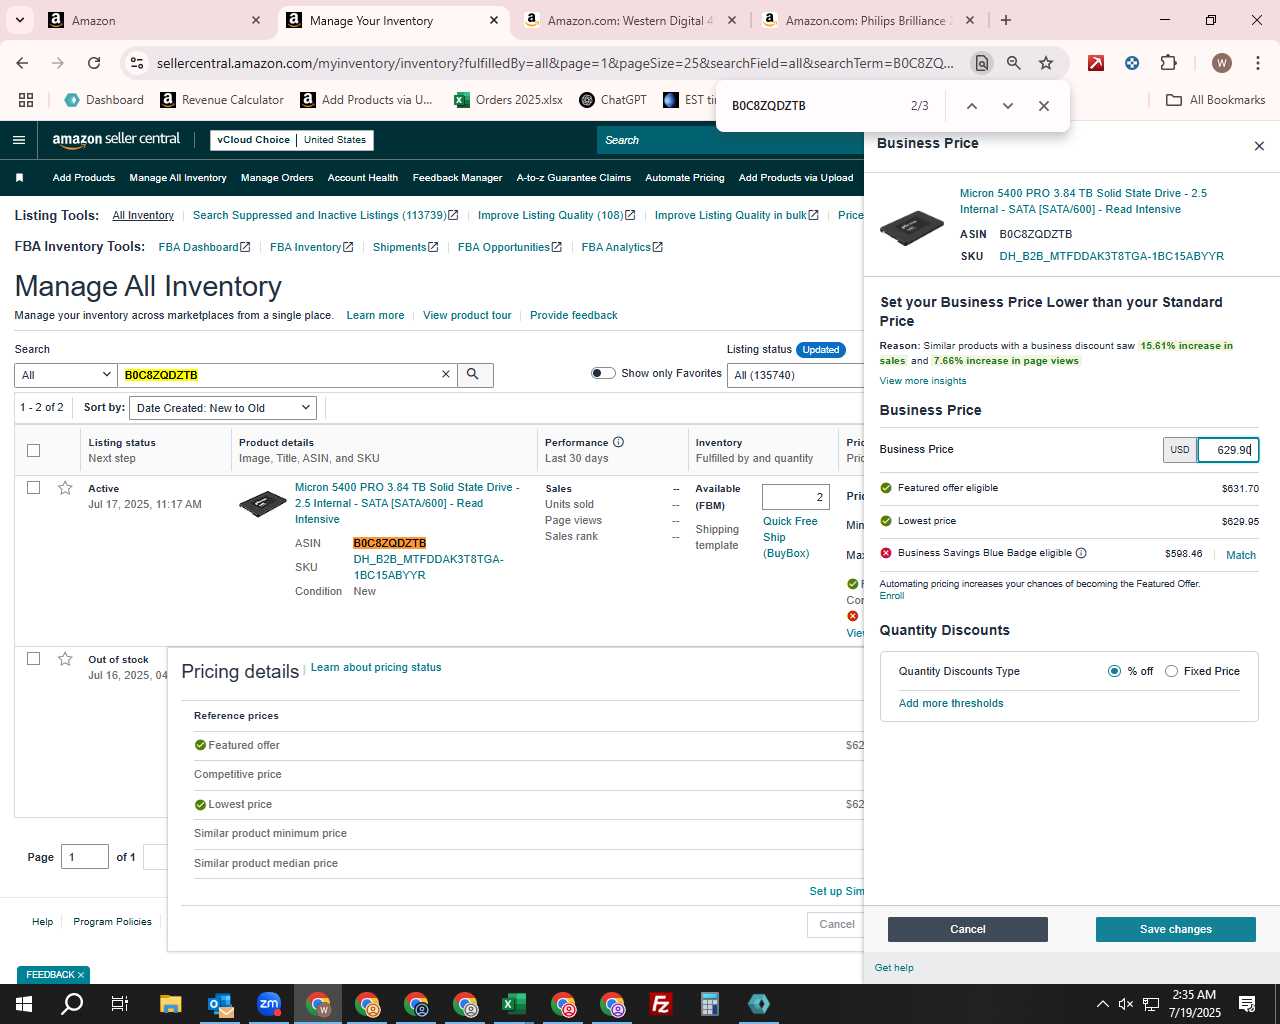Open Feedback Manager menu item

coord(457,178)
